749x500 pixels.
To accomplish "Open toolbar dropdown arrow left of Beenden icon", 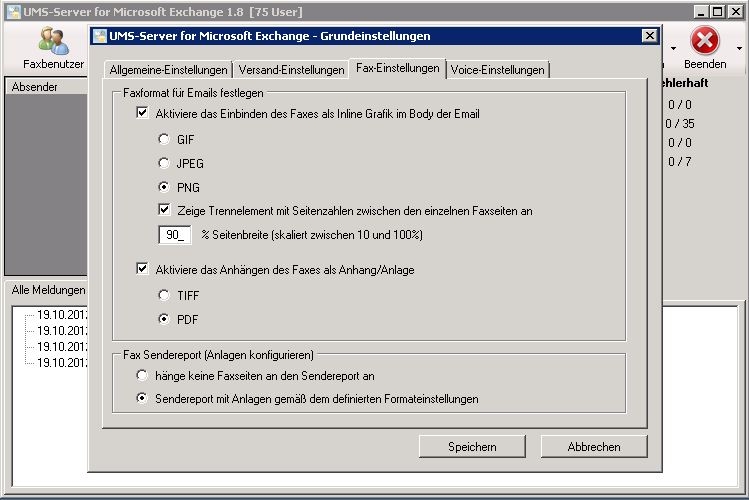I will click(673, 48).
